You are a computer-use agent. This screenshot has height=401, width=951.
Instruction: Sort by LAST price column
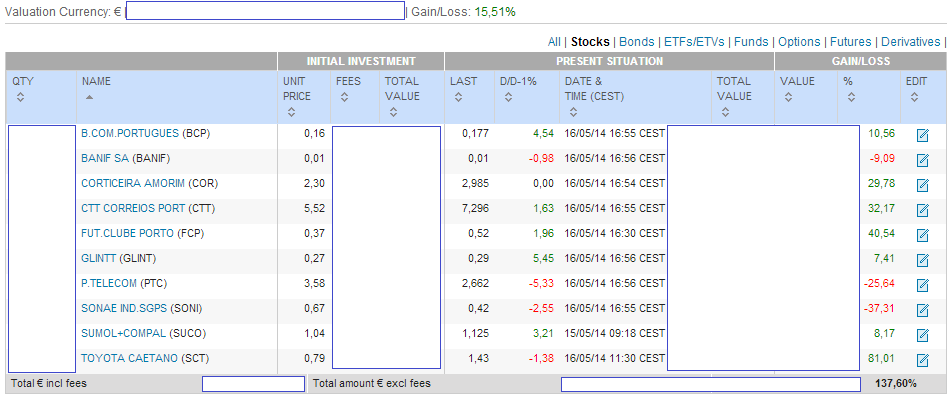pyautogui.click(x=458, y=97)
